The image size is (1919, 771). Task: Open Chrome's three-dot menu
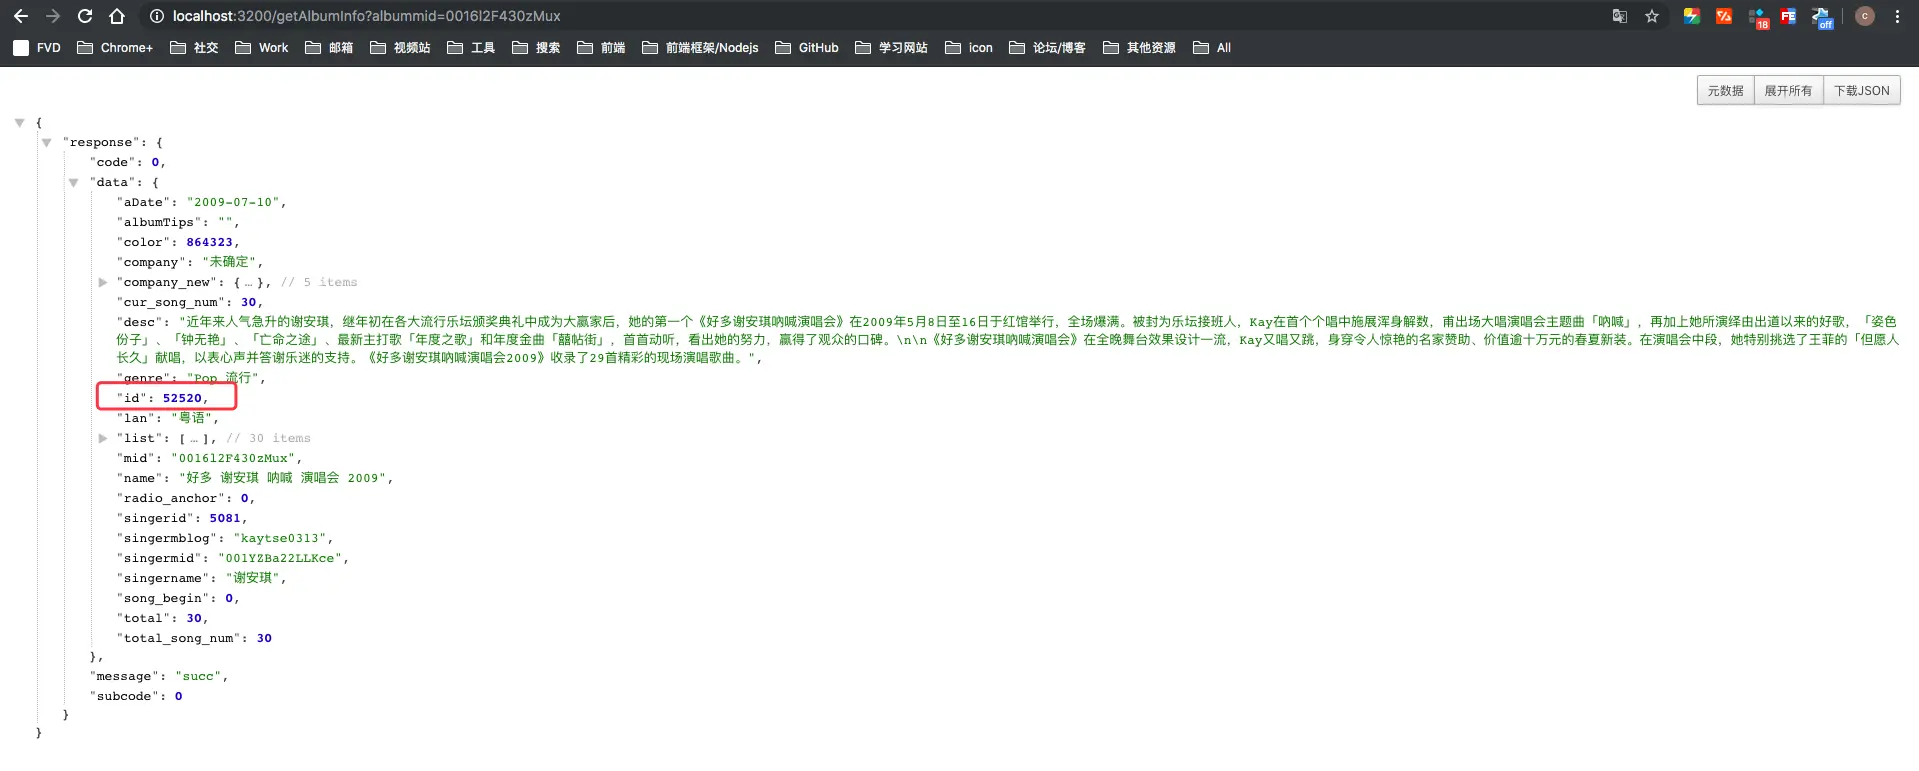coord(1897,16)
